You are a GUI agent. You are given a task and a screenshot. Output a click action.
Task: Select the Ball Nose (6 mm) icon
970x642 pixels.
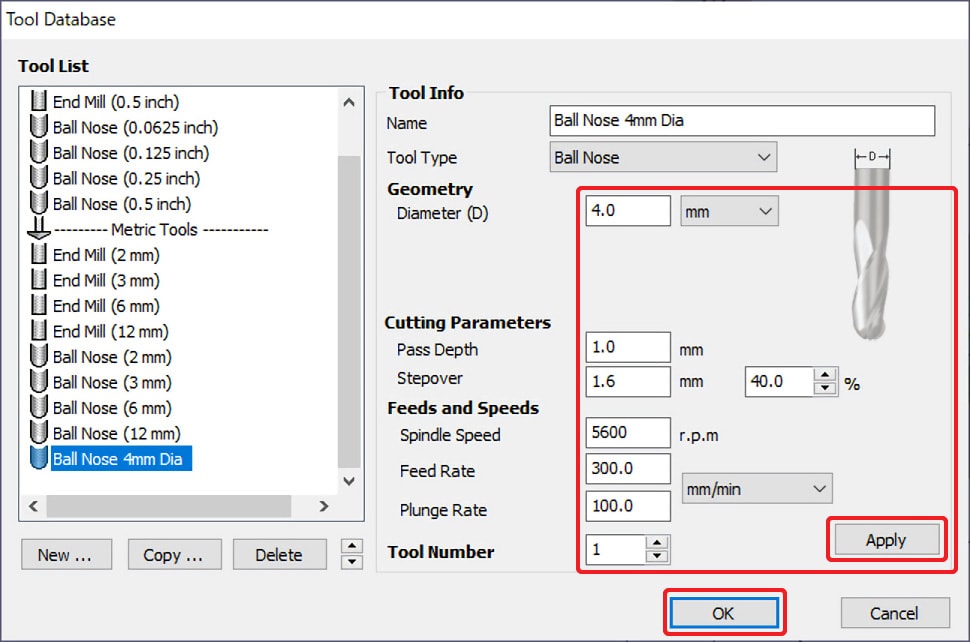[39, 408]
